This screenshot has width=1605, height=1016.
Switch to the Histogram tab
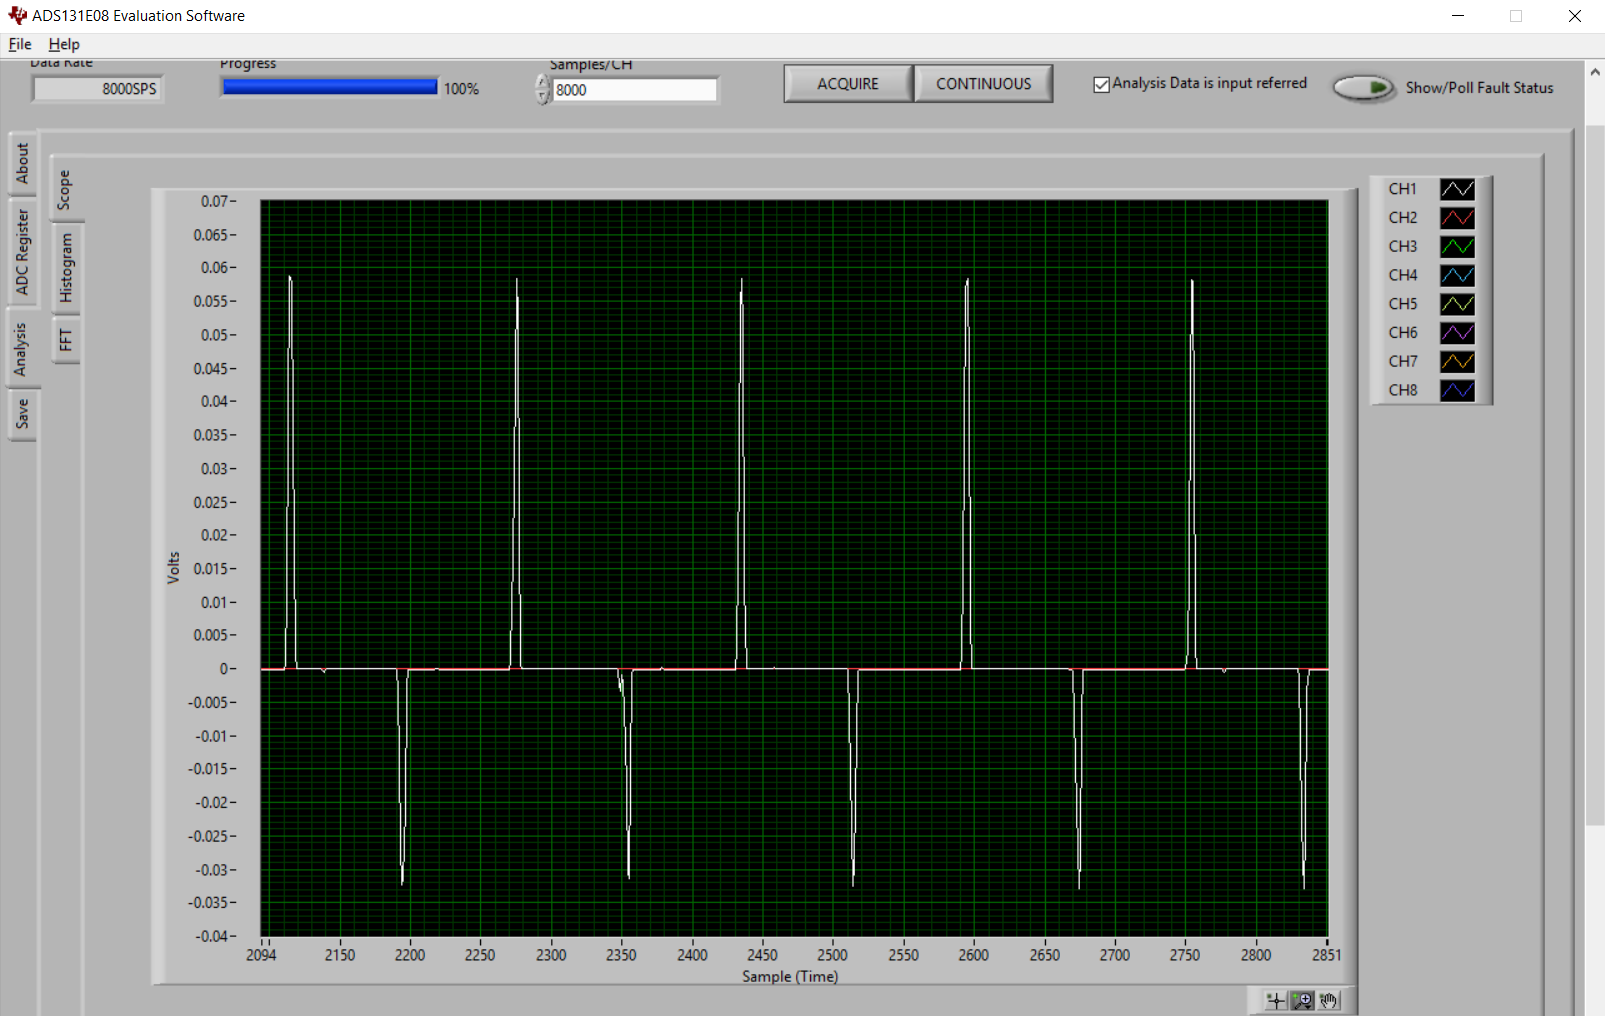point(66,267)
